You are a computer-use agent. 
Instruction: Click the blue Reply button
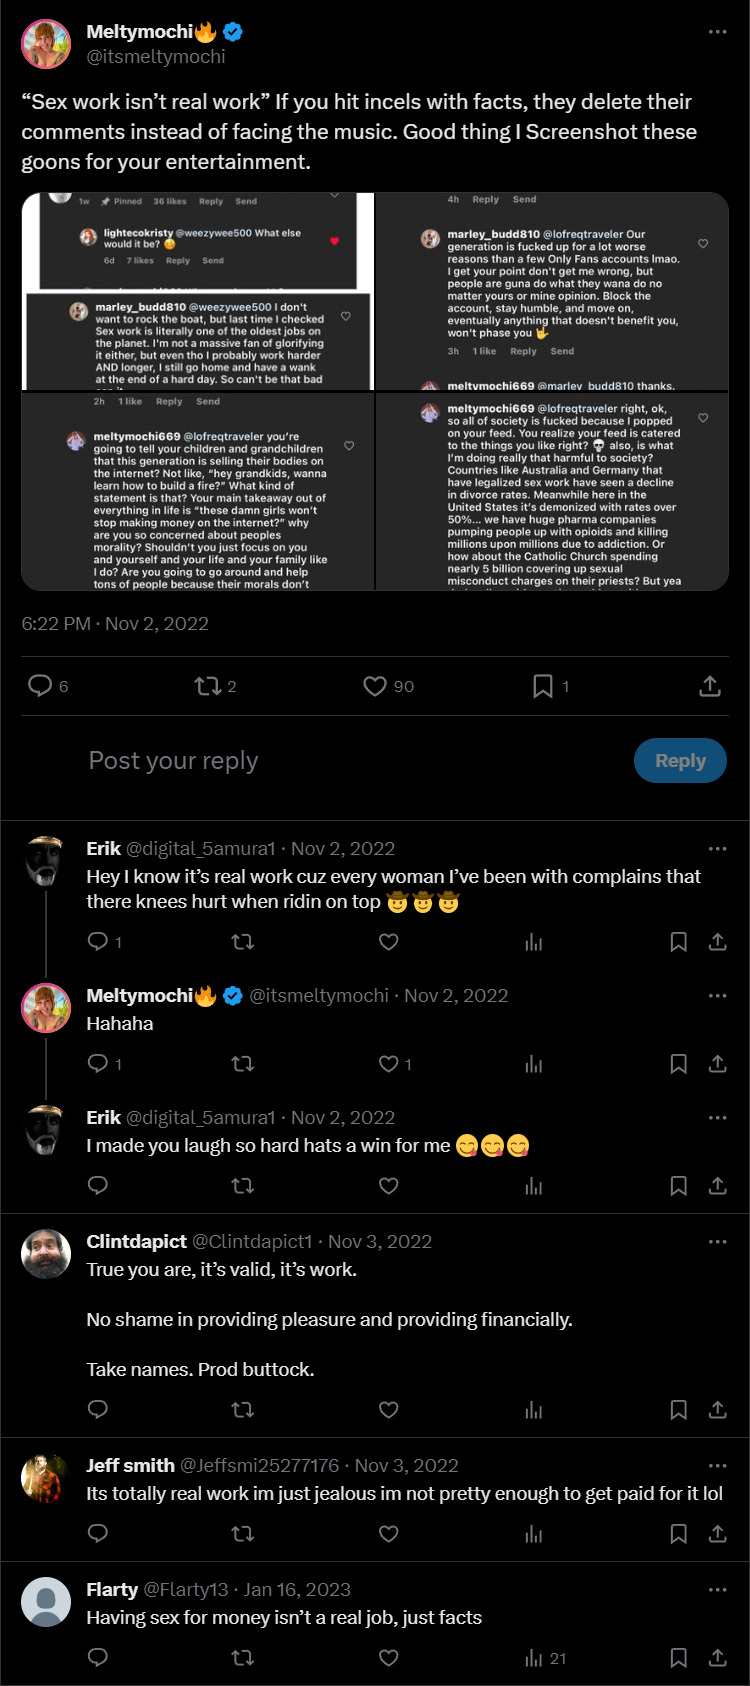(x=680, y=761)
